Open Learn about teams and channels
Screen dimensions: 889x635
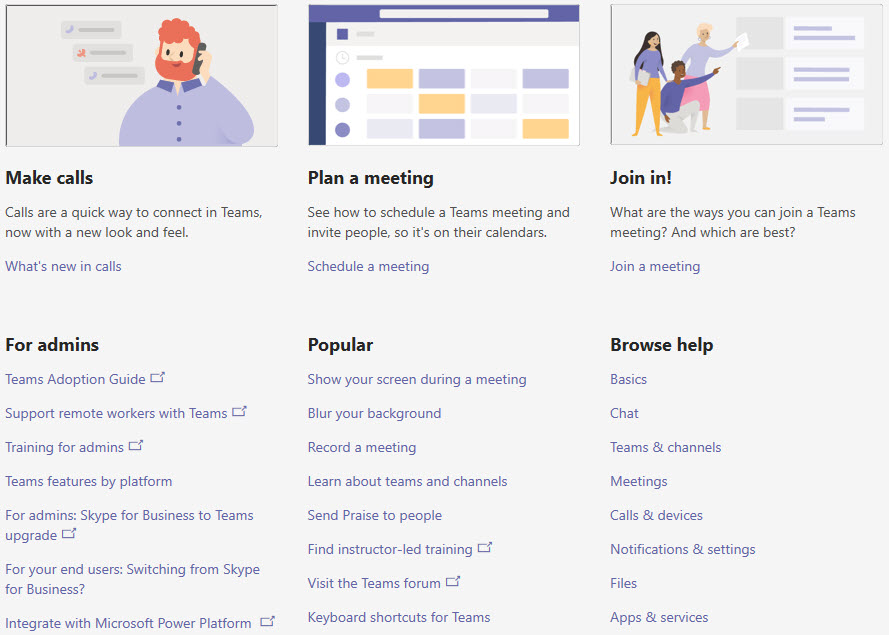click(x=407, y=481)
